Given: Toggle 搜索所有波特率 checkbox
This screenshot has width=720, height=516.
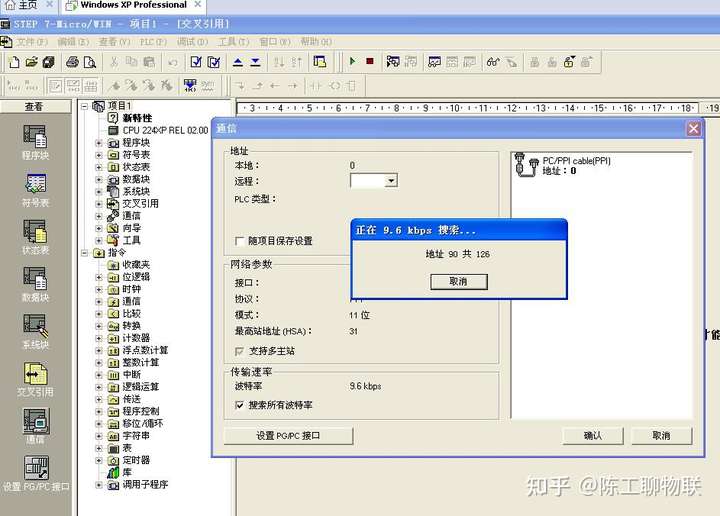Looking at the screenshot, I should pyautogui.click(x=239, y=405).
